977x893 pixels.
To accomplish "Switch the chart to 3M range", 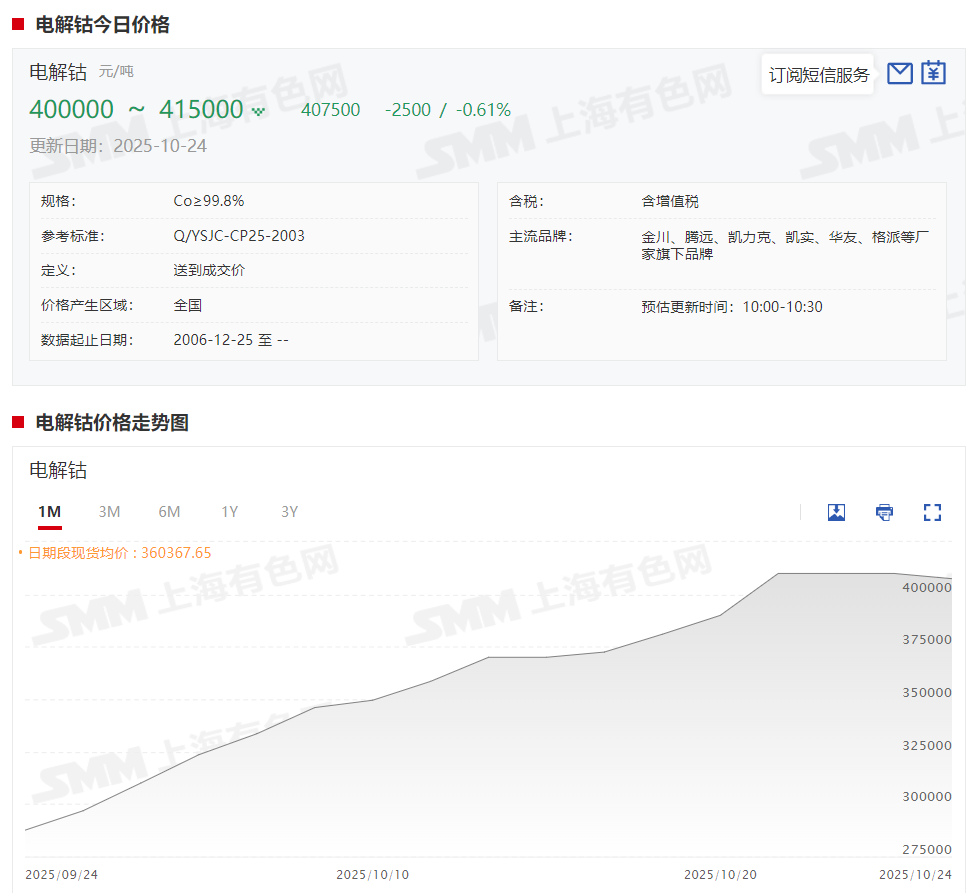I will (x=109, y=512).
